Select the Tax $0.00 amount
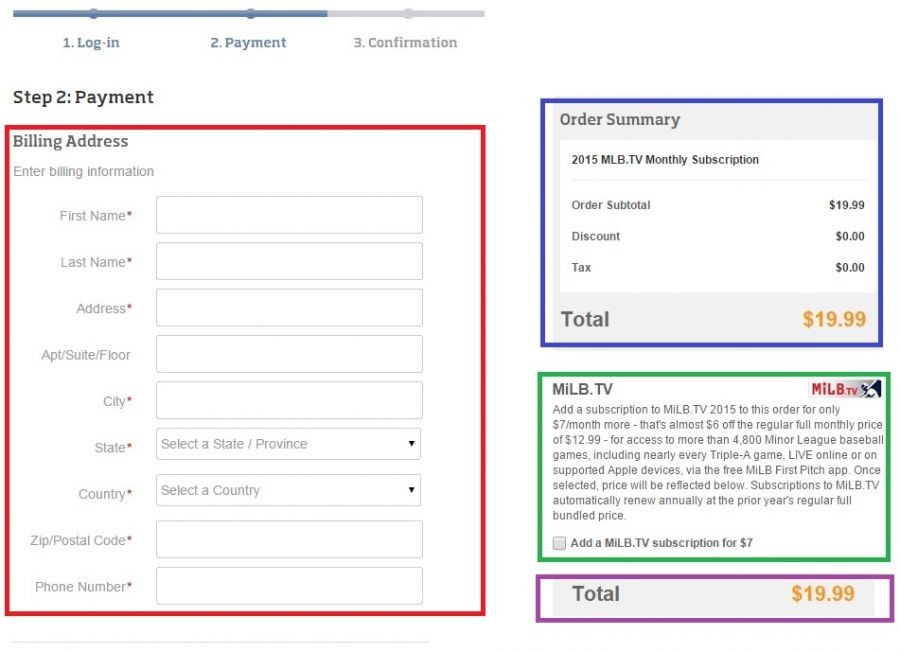Viewport: 900px width, 652px height. click(x=850, y=267)
